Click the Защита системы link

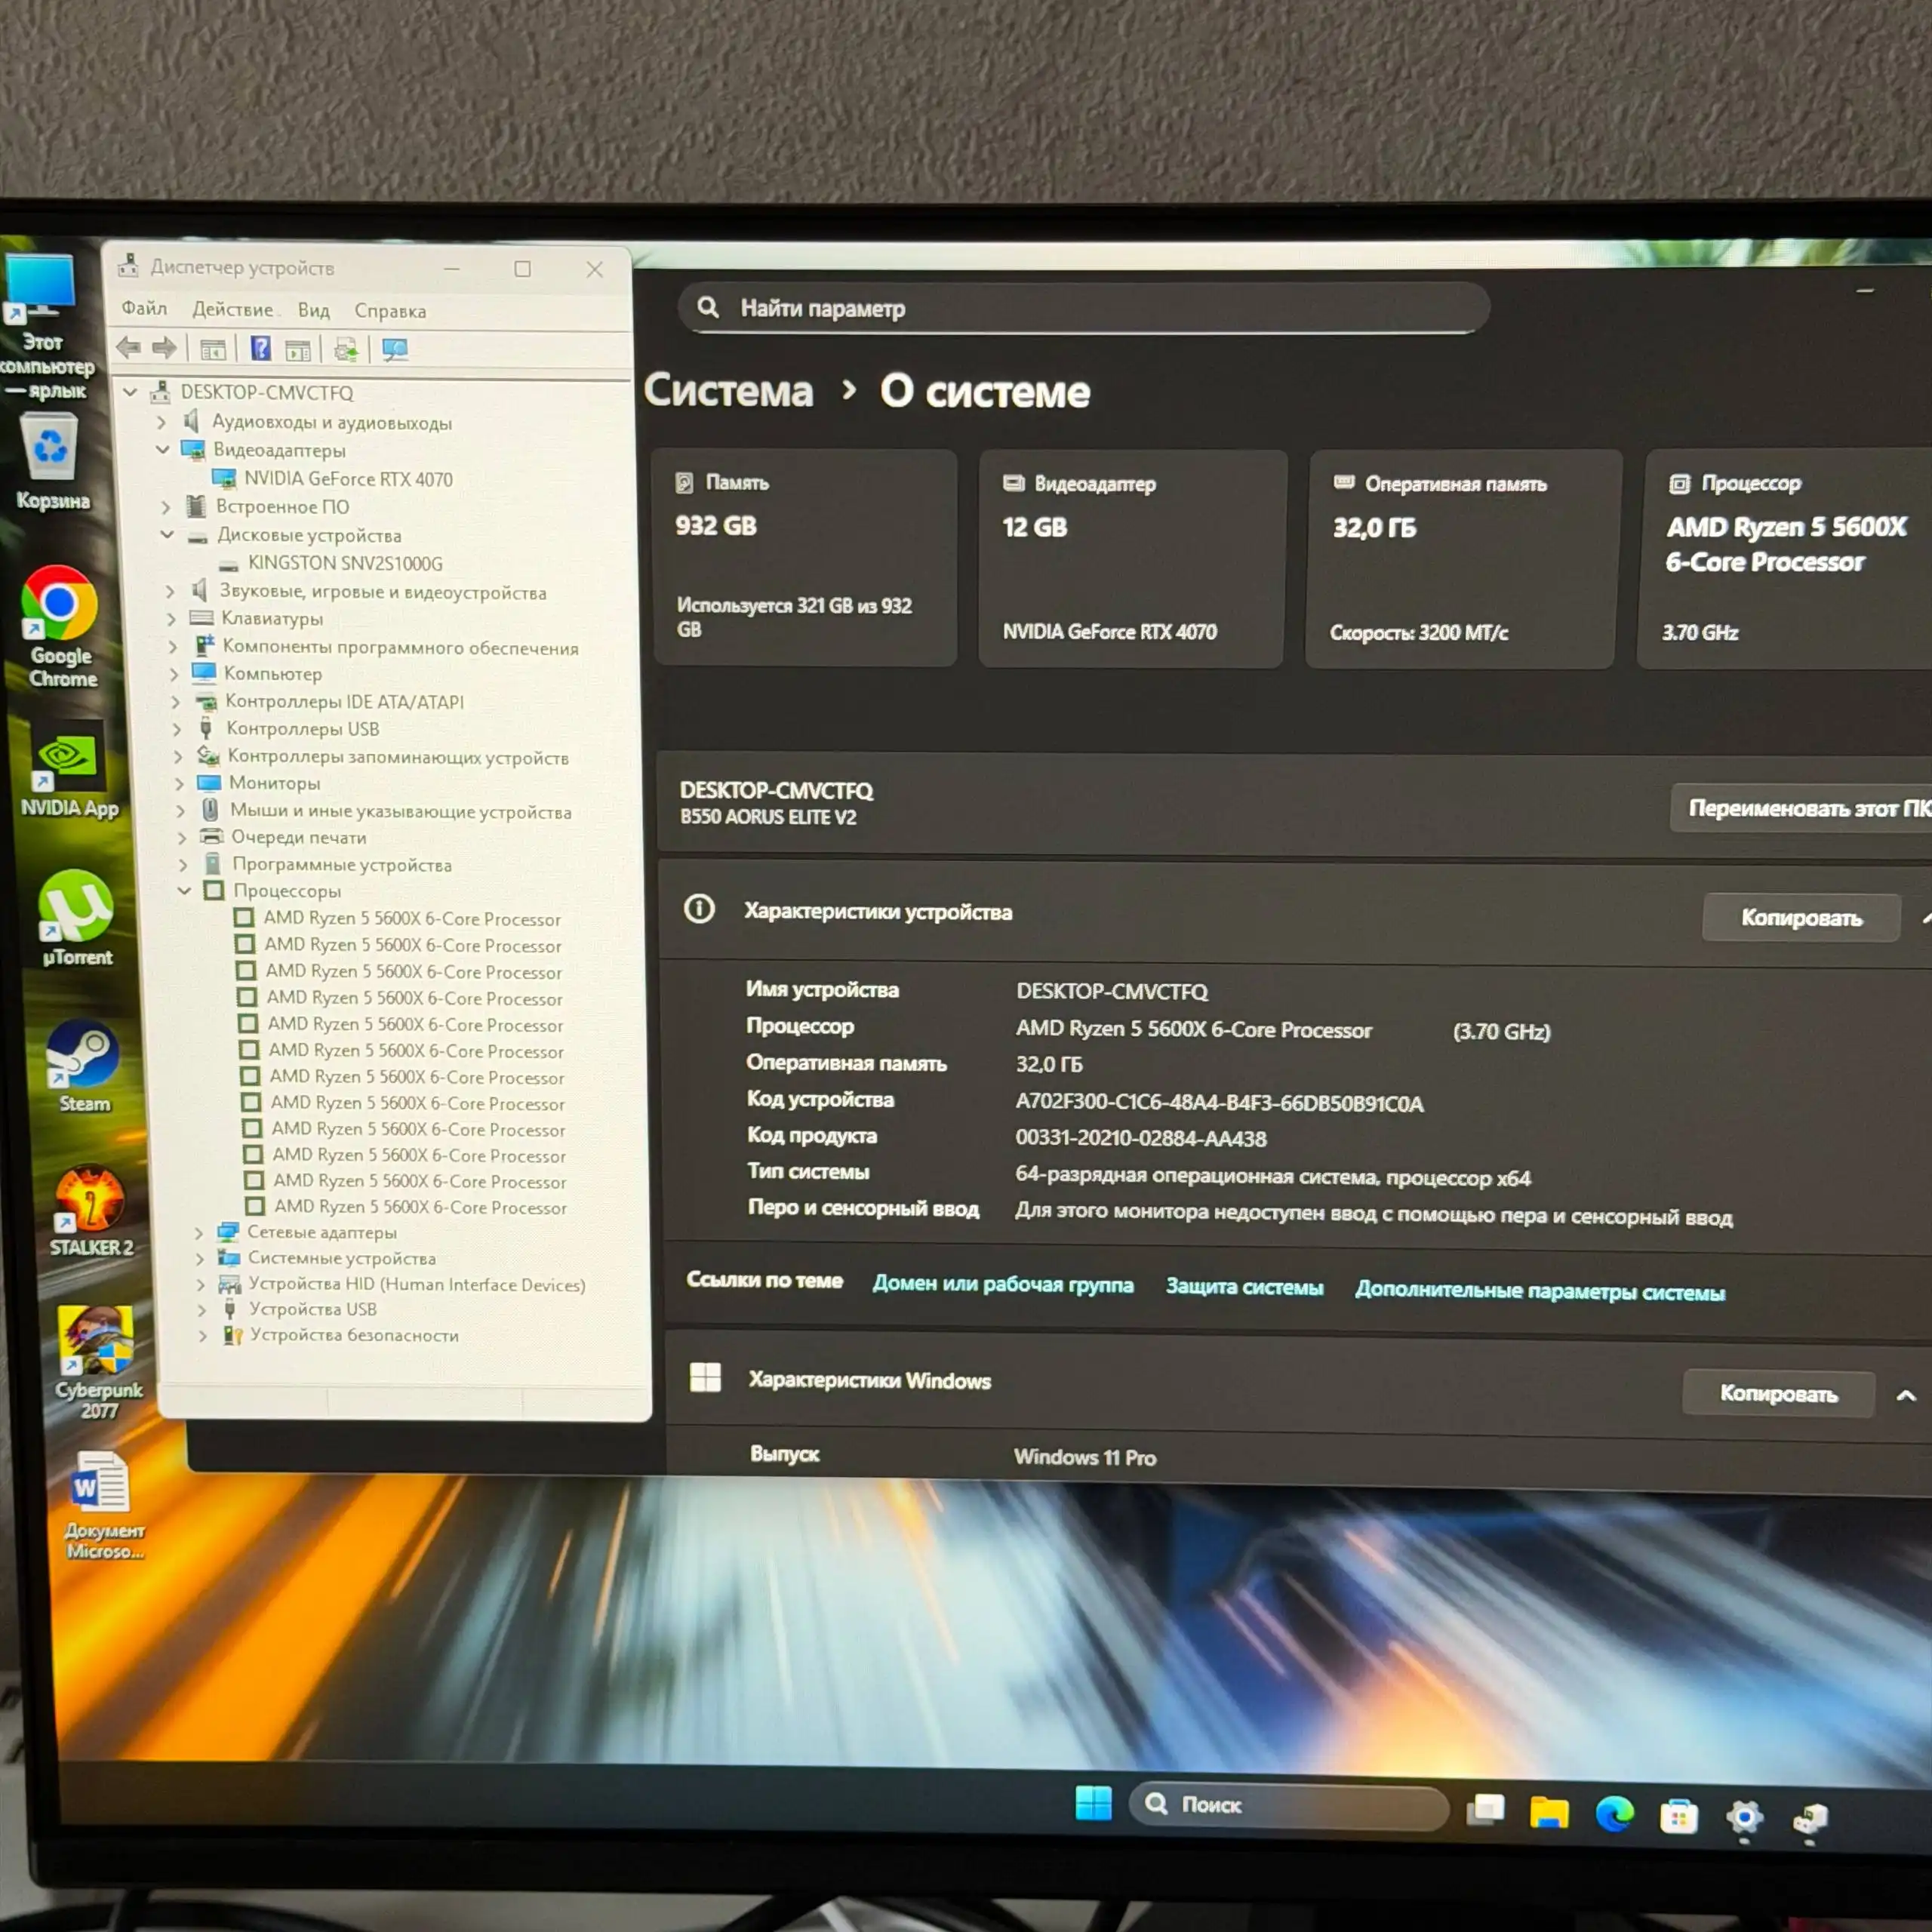pyautogui.click(x=1244, y=1288)
